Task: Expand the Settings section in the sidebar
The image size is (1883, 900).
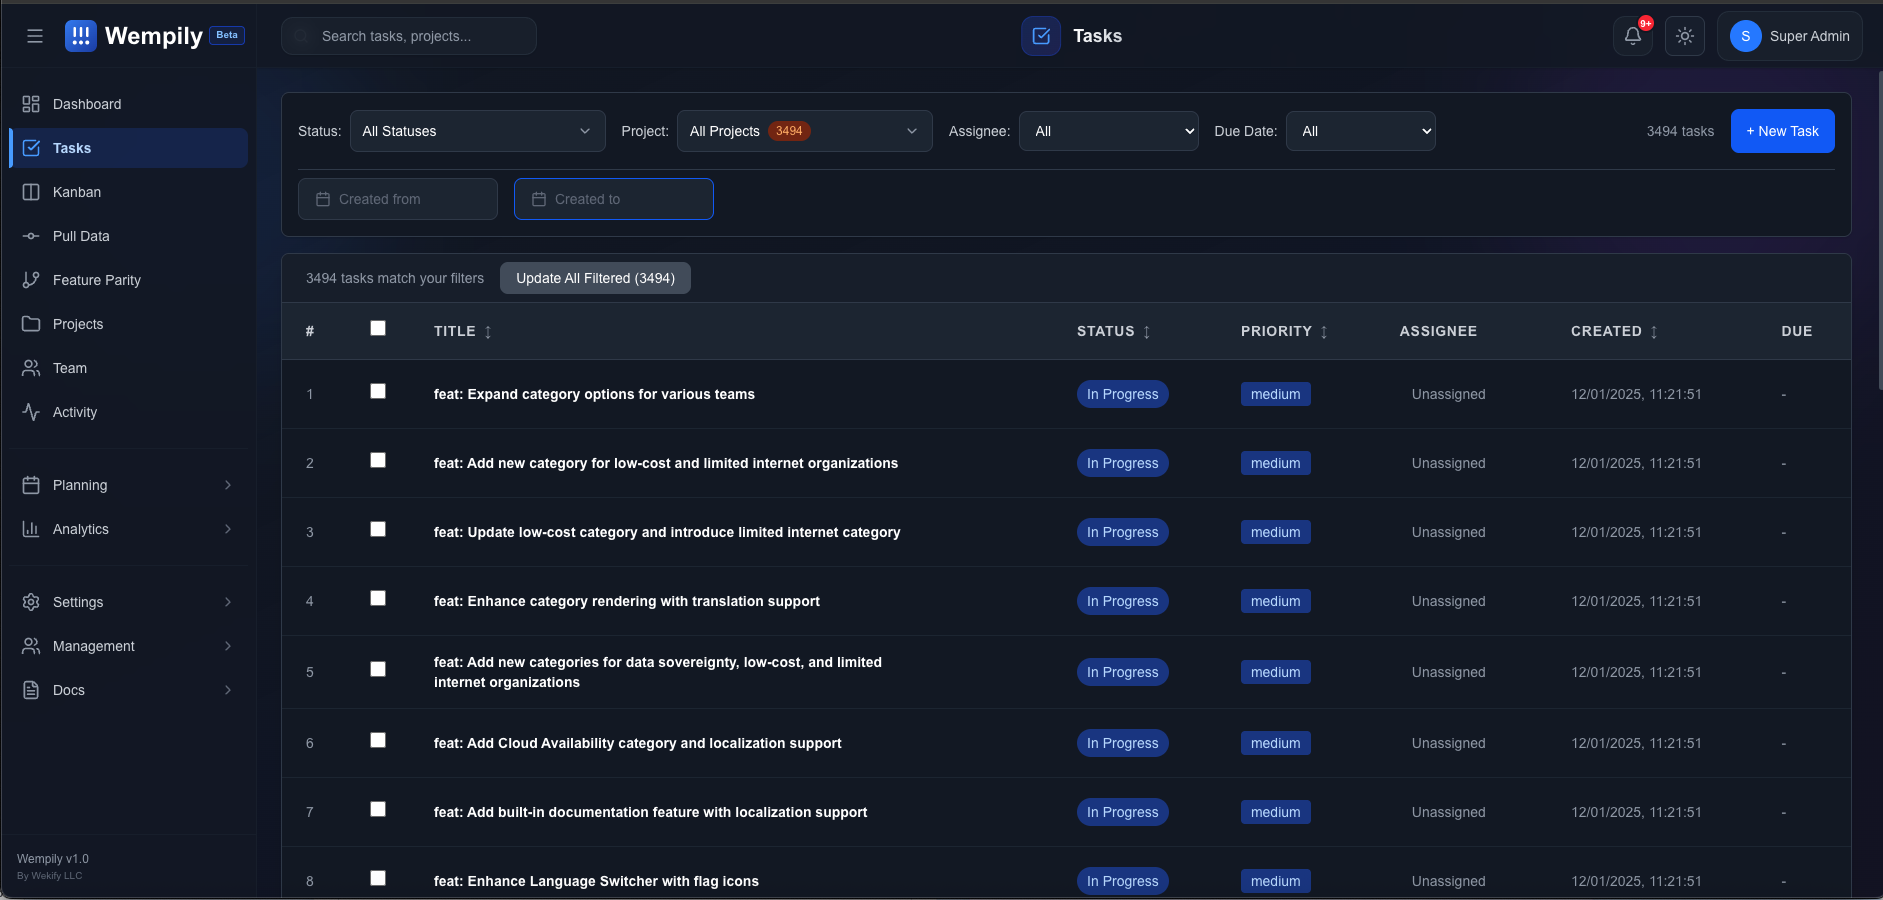Action: [x=78, y=602]
